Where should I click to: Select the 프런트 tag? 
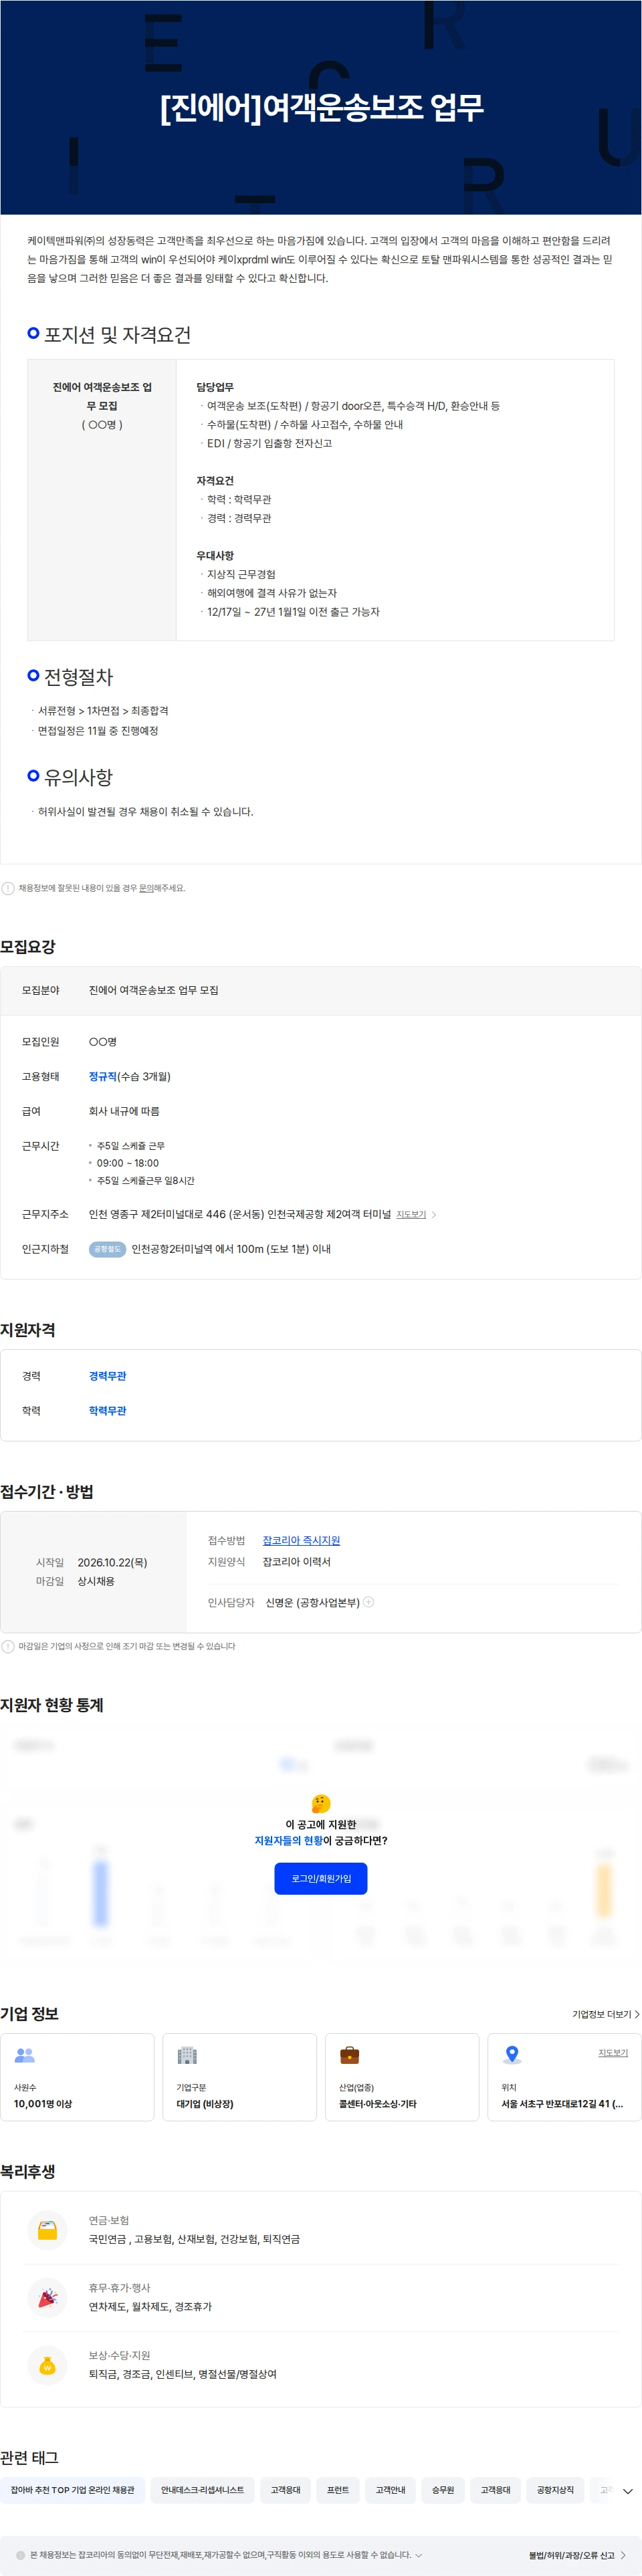(x=338, y=2490)
